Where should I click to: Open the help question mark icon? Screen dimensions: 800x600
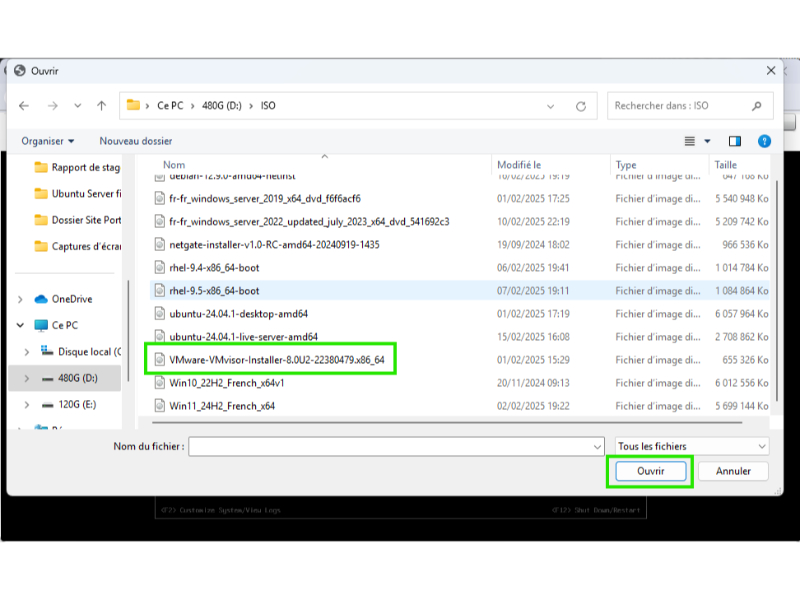(x=764, y=141)
